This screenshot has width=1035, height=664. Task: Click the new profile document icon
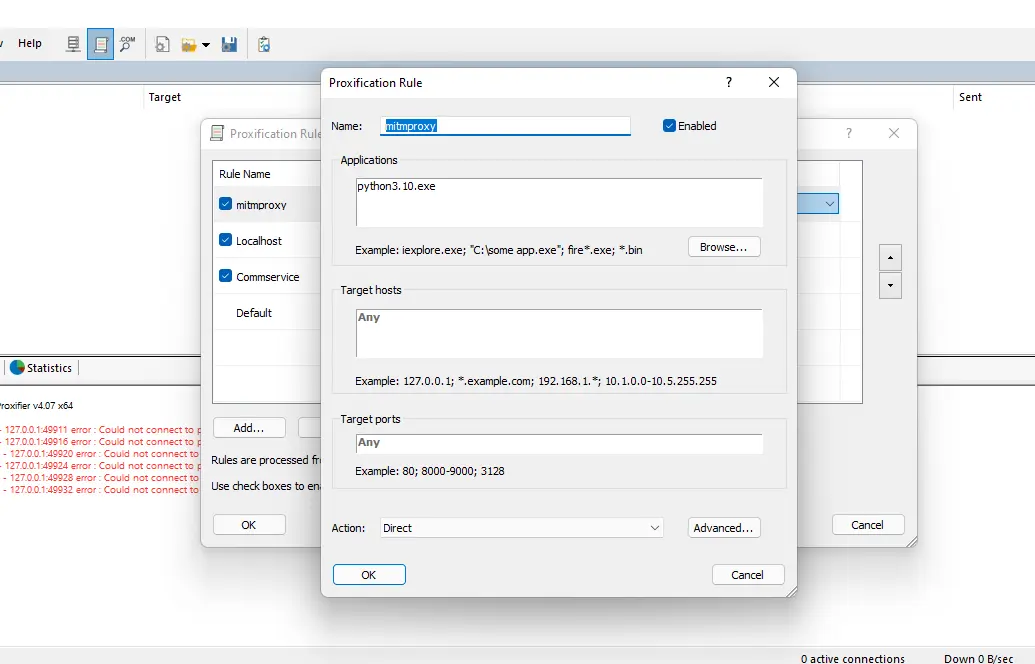(162, 44)
